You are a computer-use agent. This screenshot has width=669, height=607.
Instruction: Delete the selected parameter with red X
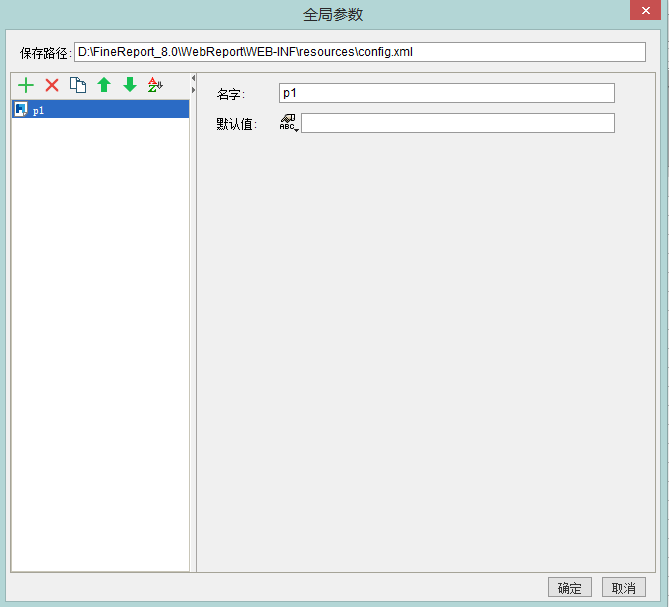coord(52,85)
